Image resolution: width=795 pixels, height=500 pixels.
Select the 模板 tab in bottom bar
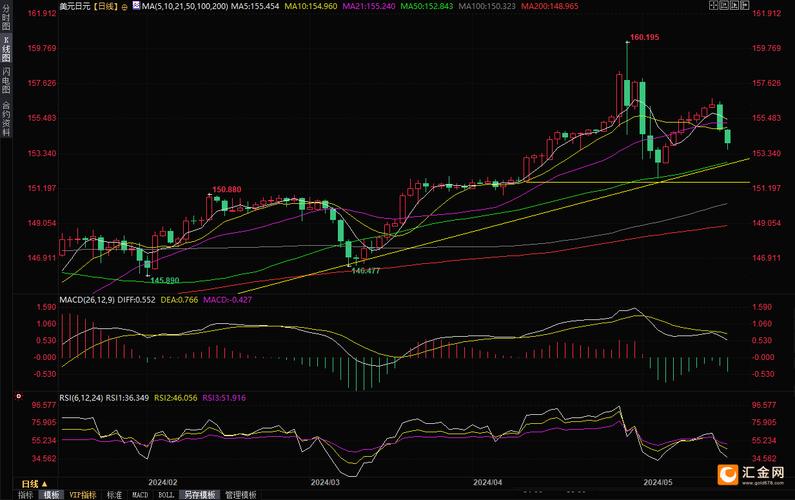pos(52,494)
